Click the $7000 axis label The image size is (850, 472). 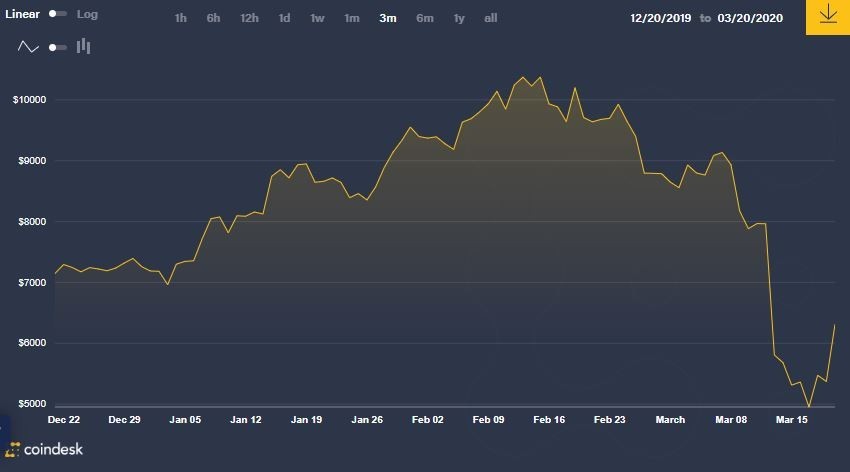click(32, 282)
